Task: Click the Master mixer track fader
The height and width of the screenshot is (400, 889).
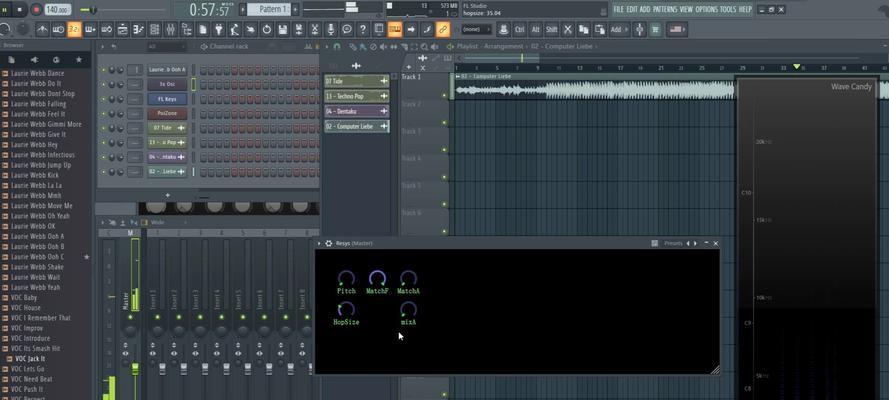Action: coord(135,369)
